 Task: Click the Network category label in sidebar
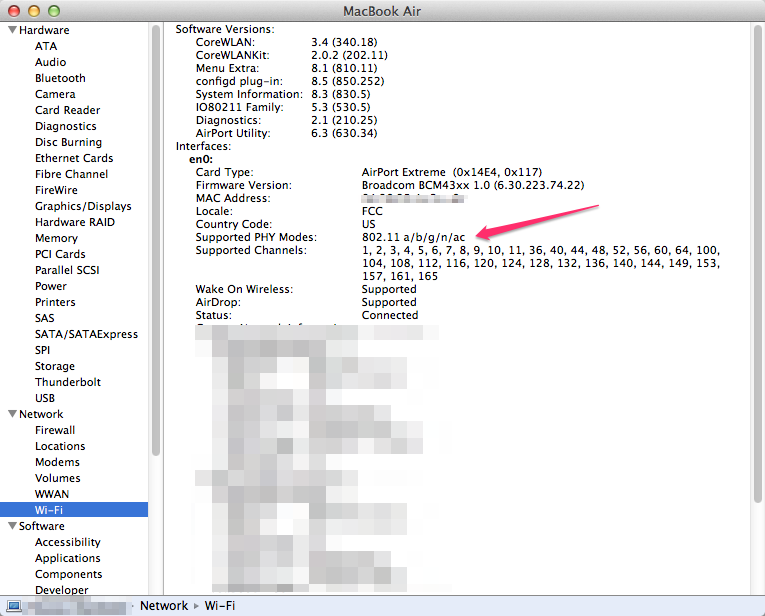pyautogui.click(x=41, y=414)
